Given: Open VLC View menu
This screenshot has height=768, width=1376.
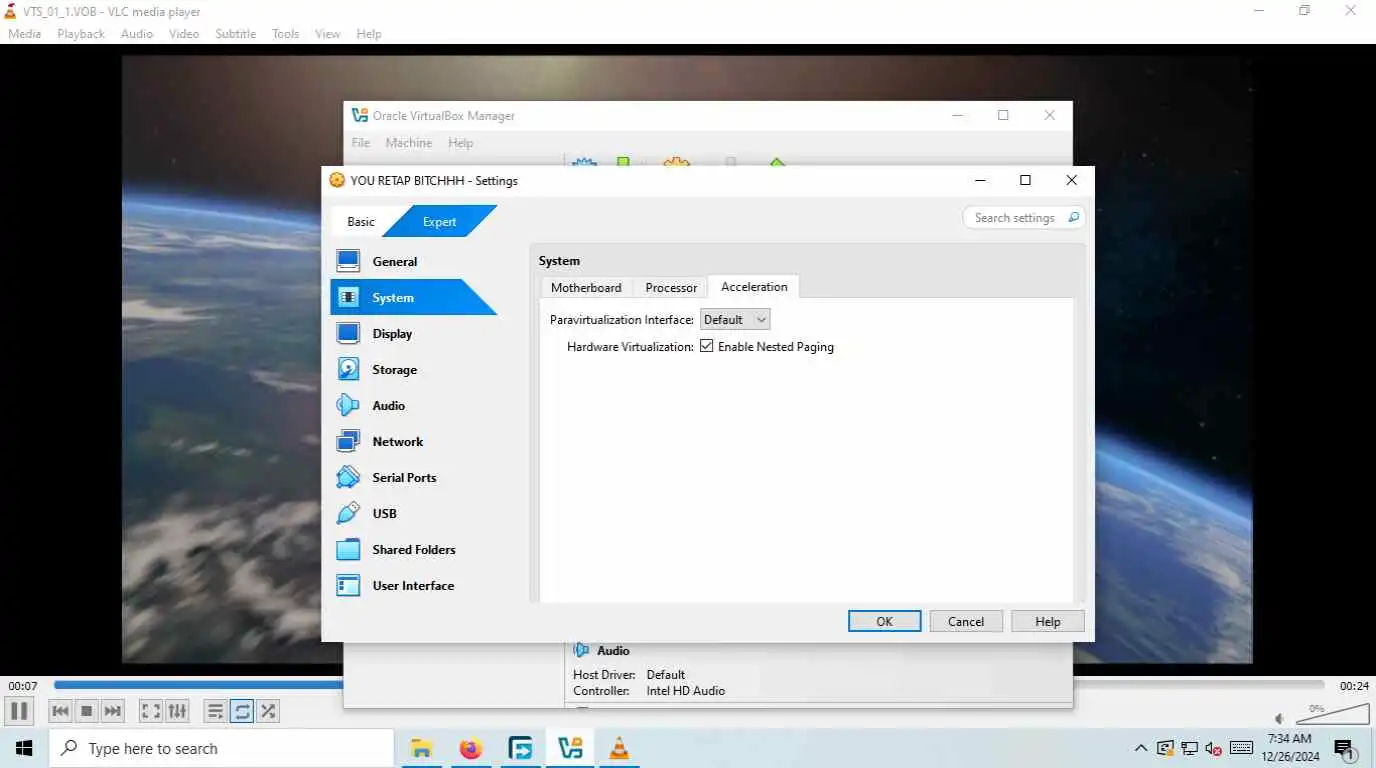Looking at the screenshot, I should (328, 34).
